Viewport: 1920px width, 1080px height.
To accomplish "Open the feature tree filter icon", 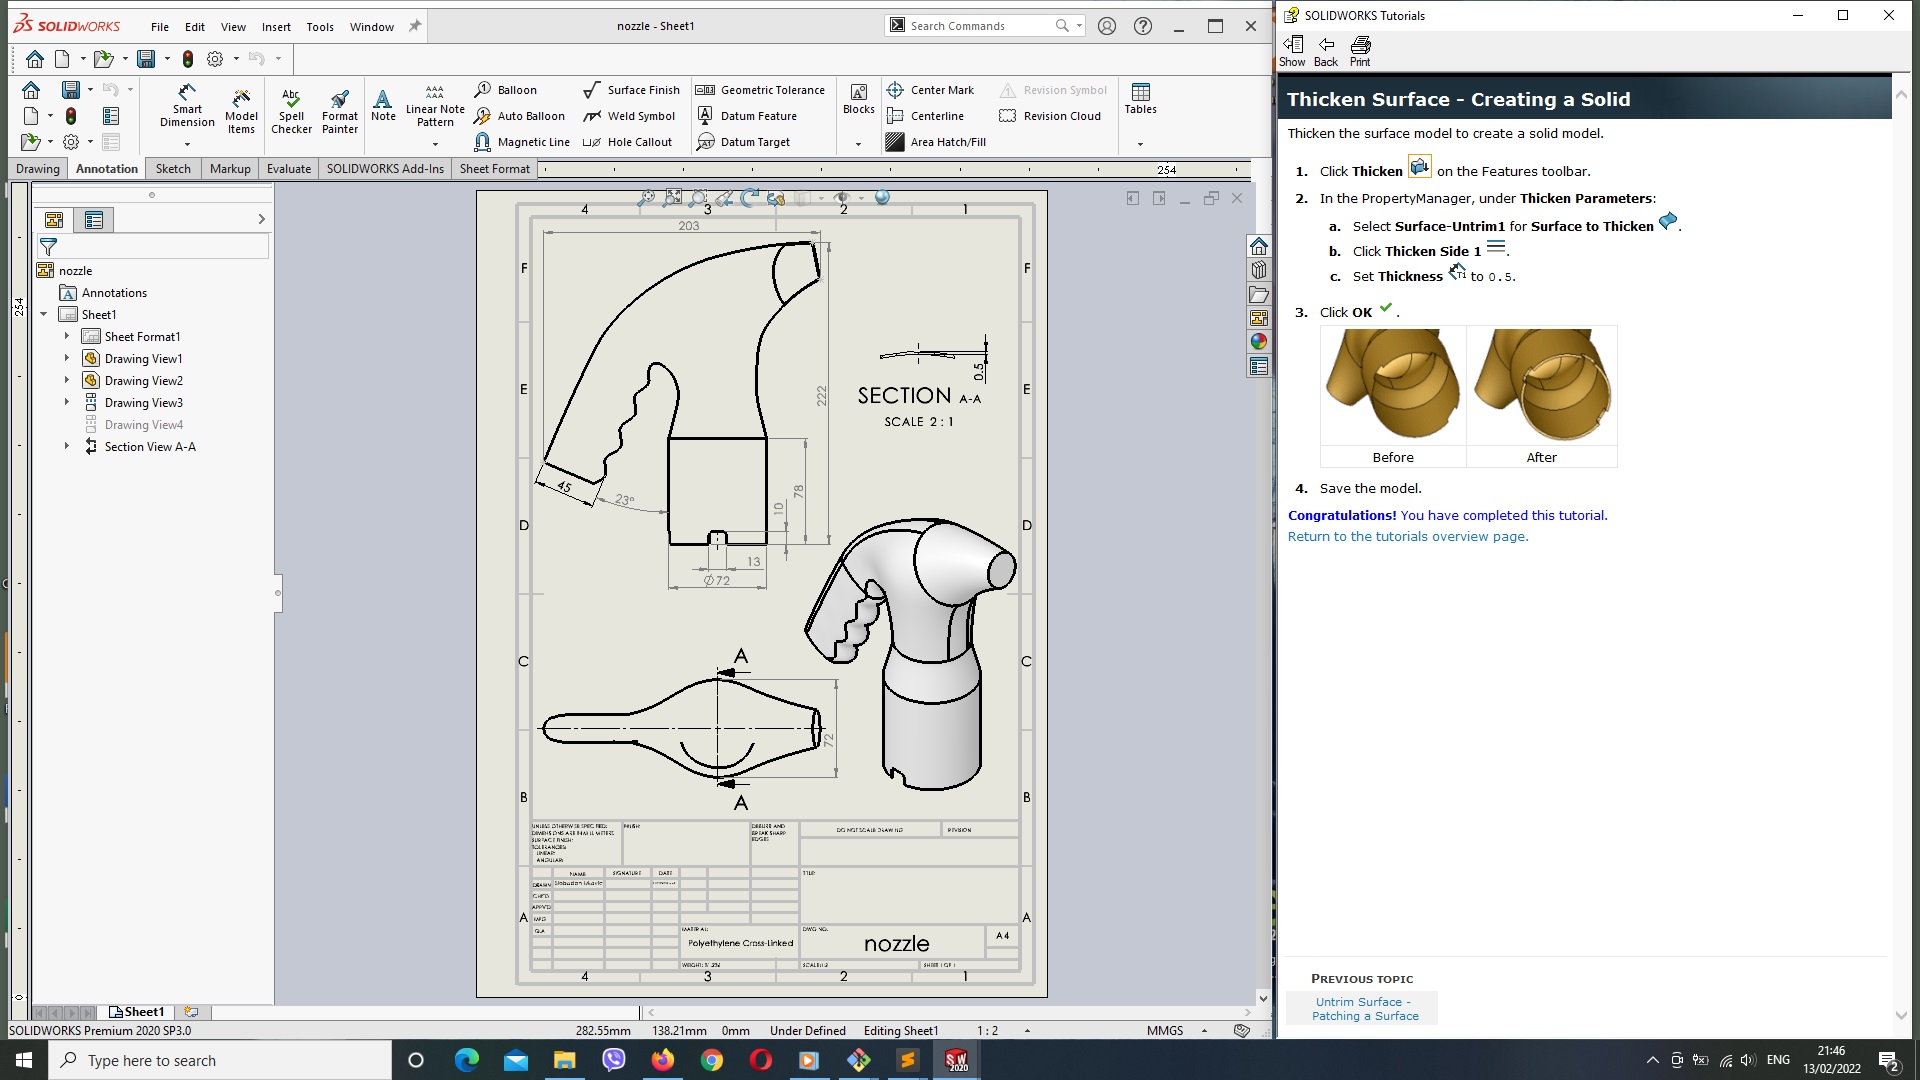I will click(x=48, y=246).
